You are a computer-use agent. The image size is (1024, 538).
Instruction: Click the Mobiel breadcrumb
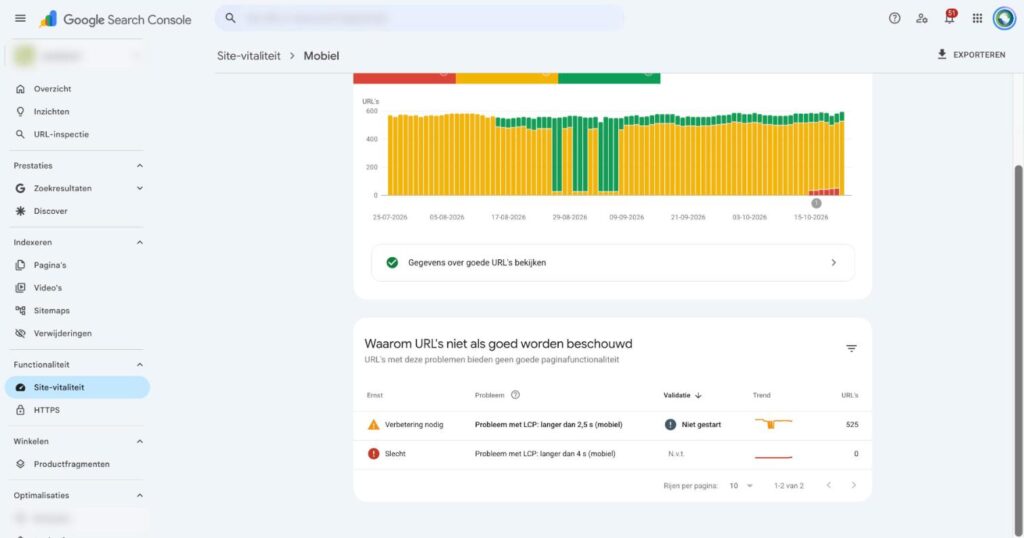[321, 56]
